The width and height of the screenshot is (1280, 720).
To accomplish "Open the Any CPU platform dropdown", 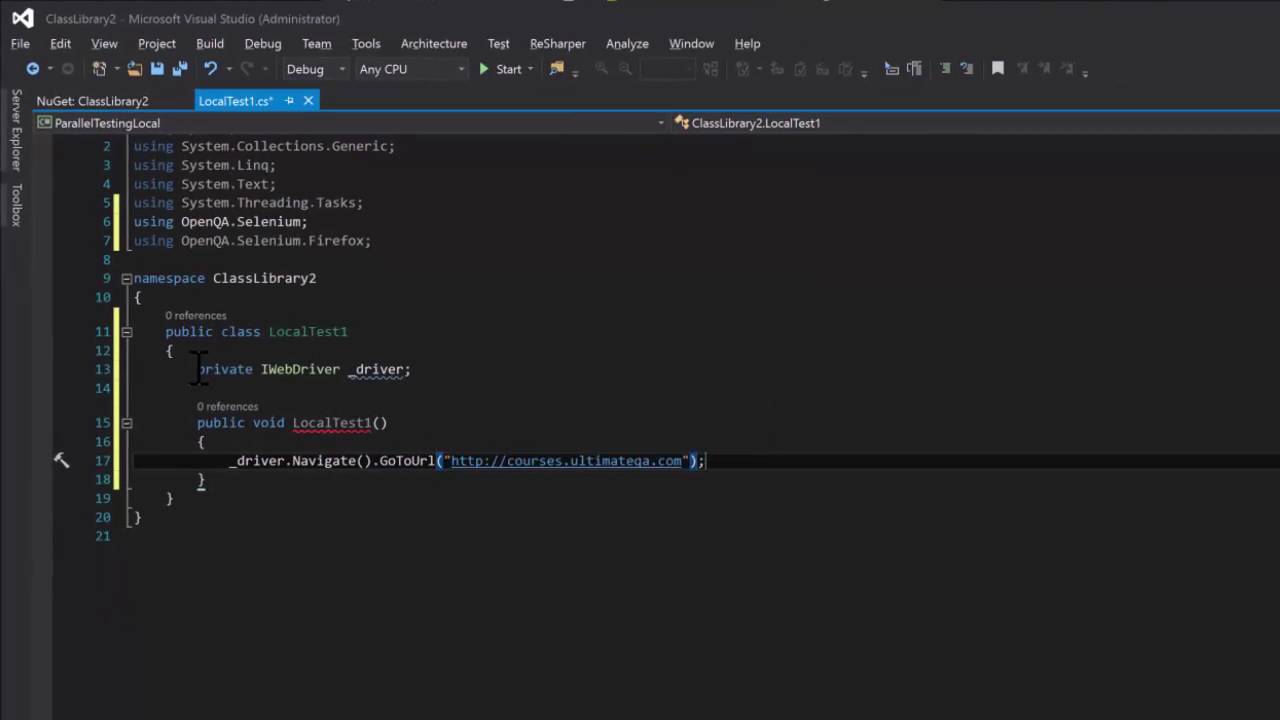I will tap(411, 69).
